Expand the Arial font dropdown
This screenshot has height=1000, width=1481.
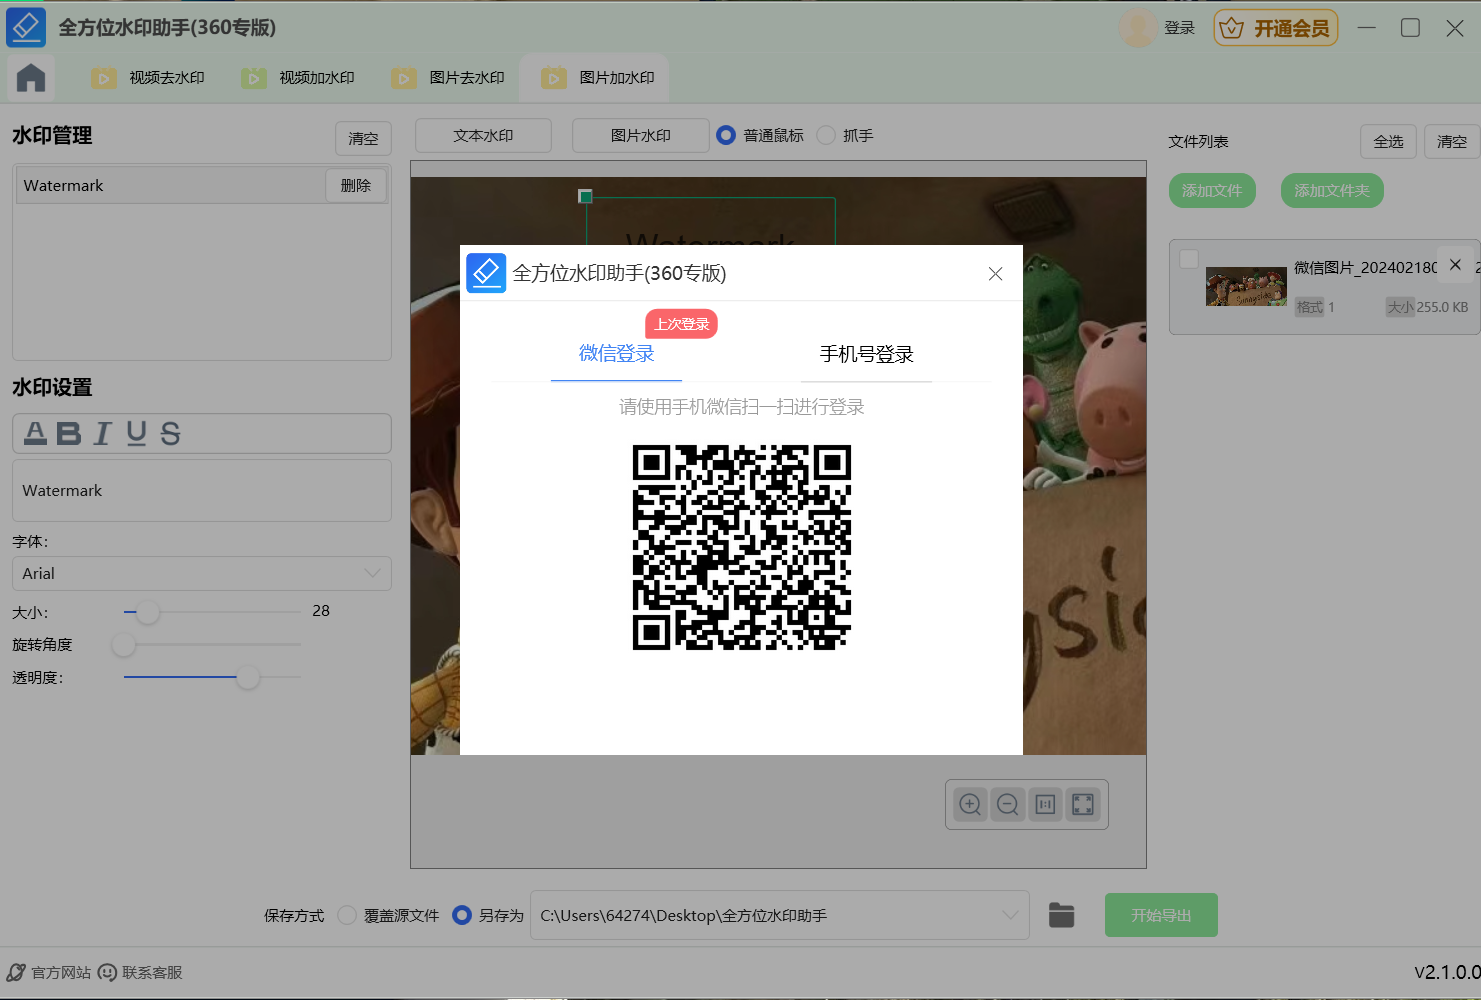coord(372,573)
